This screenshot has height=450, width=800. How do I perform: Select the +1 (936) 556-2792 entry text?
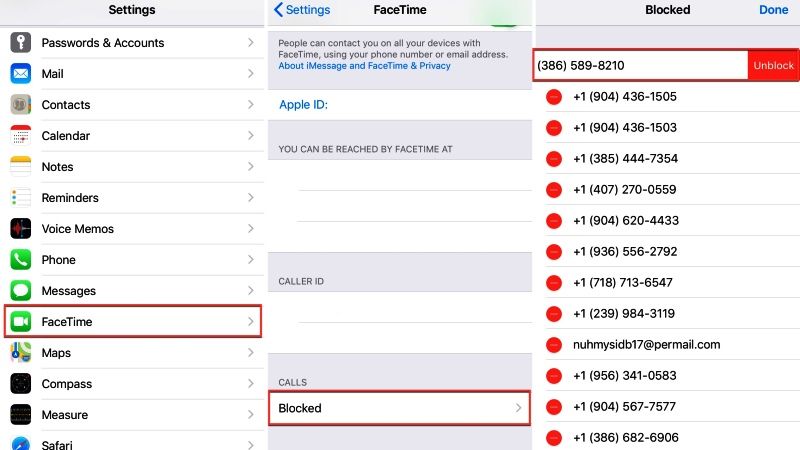(x=625, y=252)
